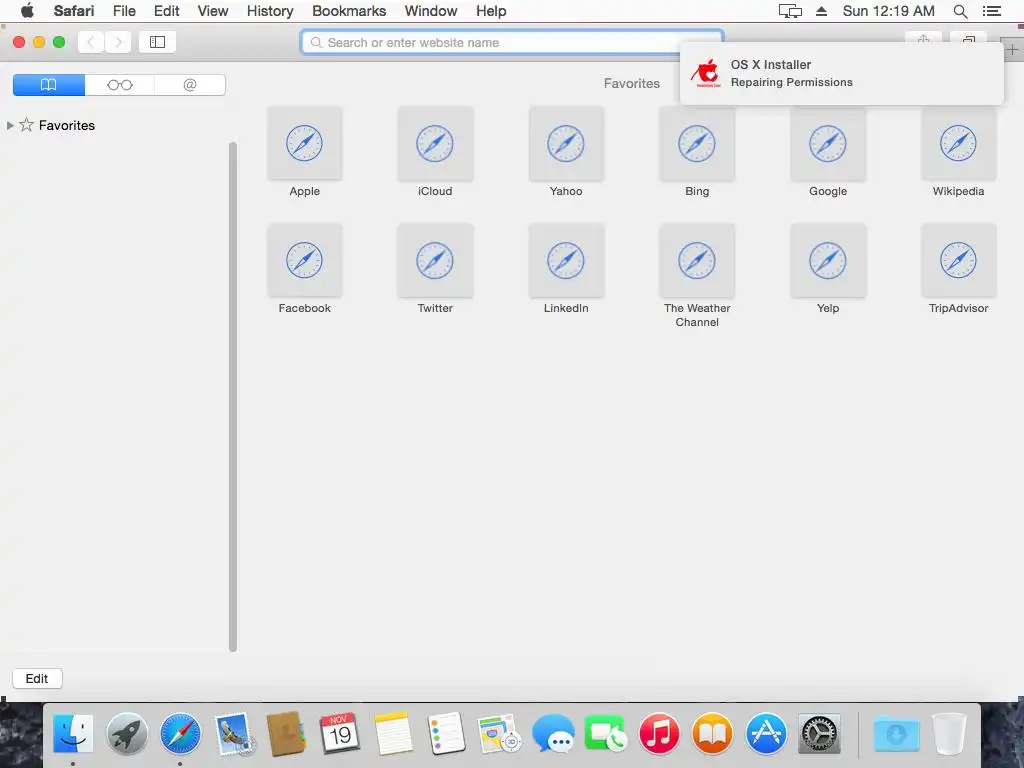
Task: Open iBooks from the Dock
Action: coord(712,733)
